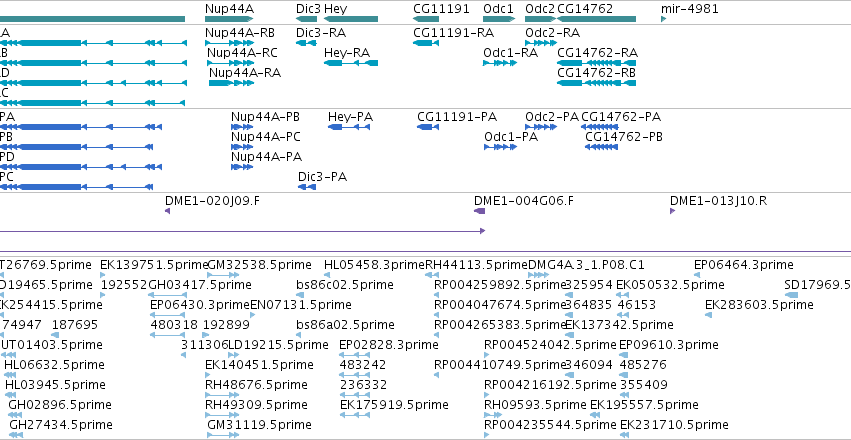This screenshot has width=851, height=440.
Task: Click the EK050532.5prime EST label
Action: (x=670, y=285)
